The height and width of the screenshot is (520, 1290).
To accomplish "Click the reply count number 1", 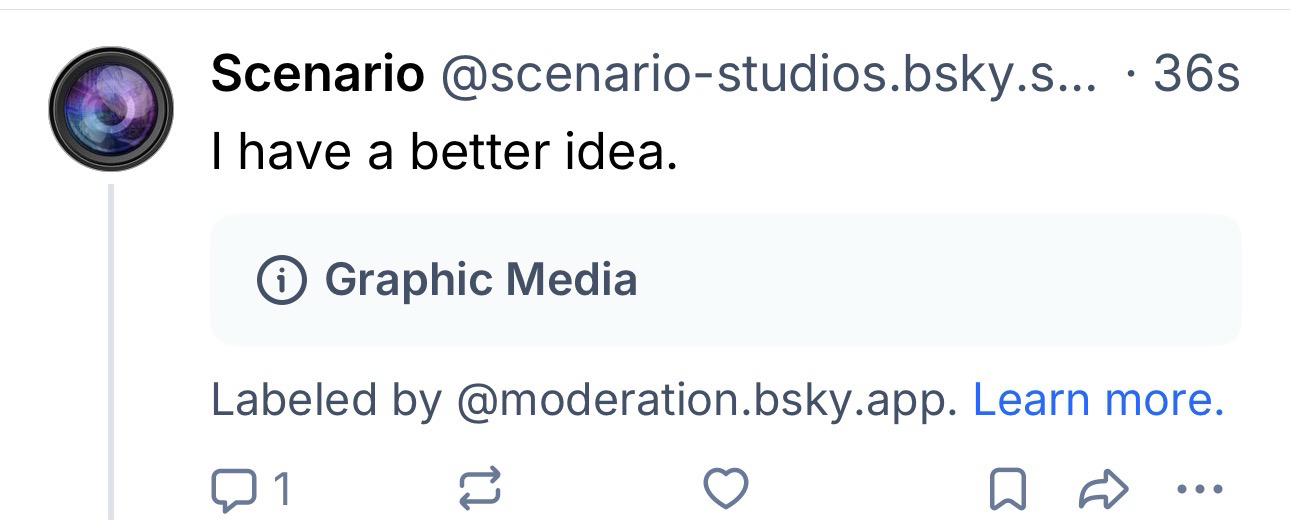I will 281,490.
